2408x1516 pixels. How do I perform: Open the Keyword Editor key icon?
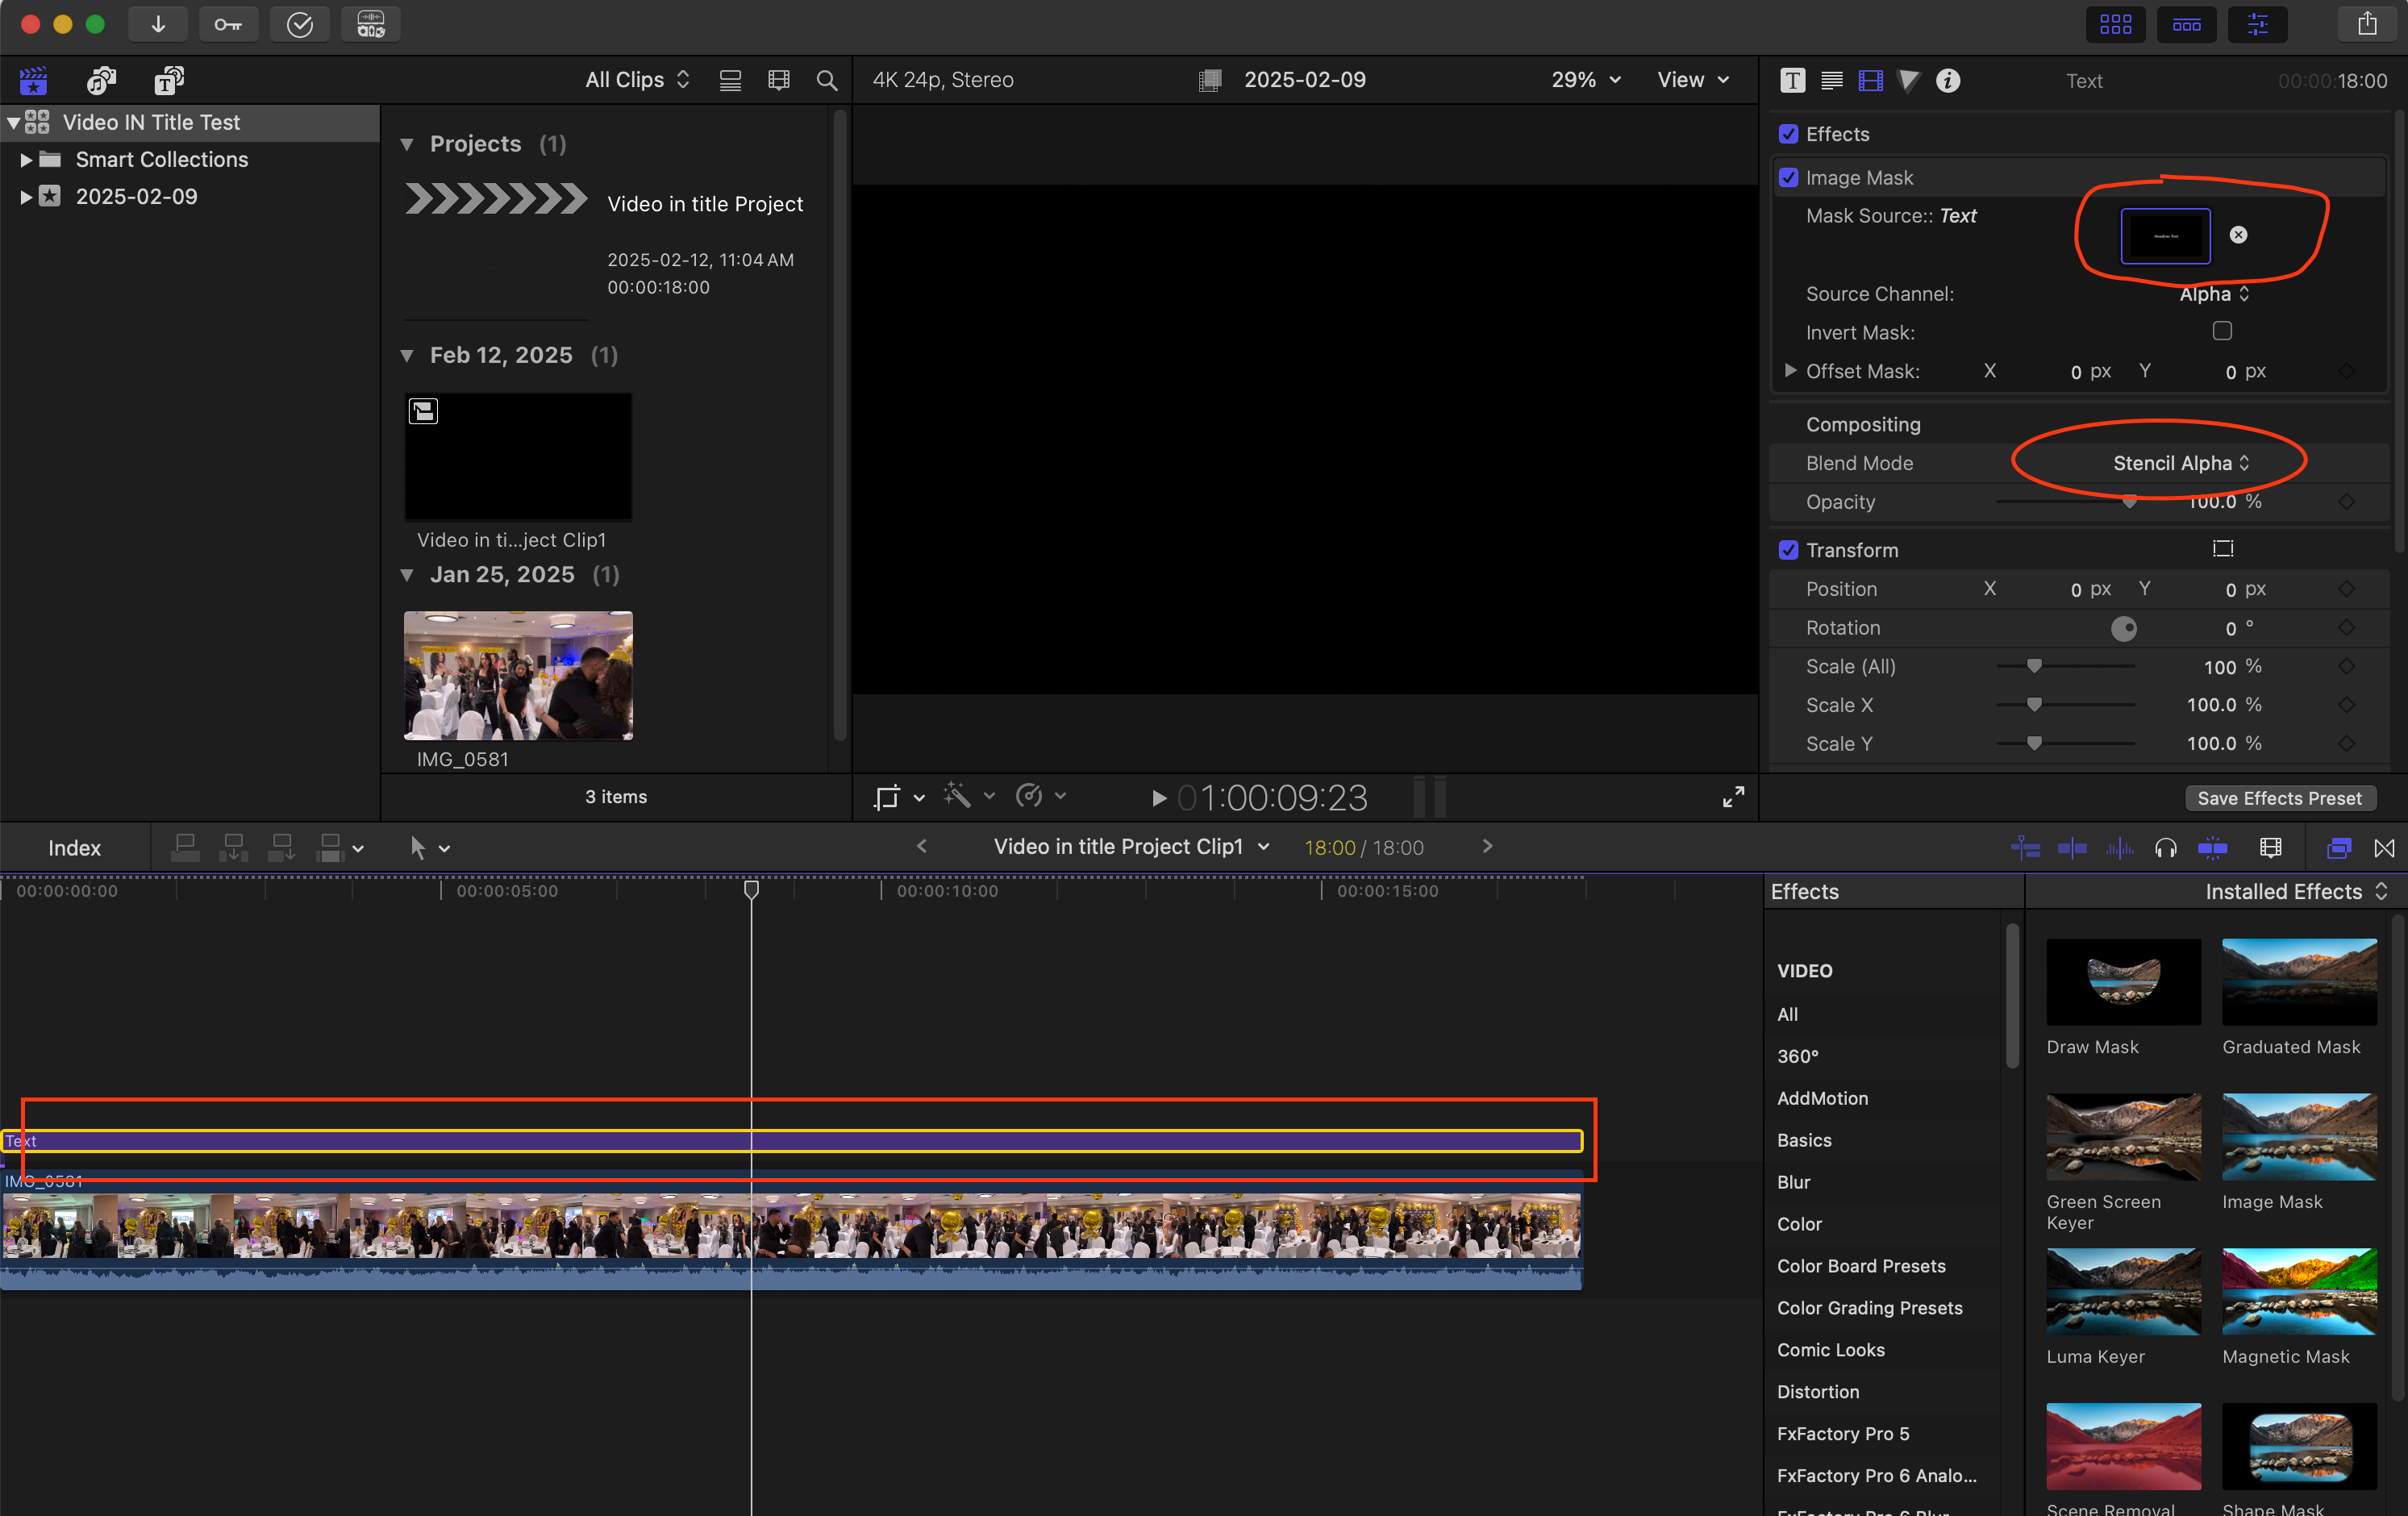click(228, 24)
